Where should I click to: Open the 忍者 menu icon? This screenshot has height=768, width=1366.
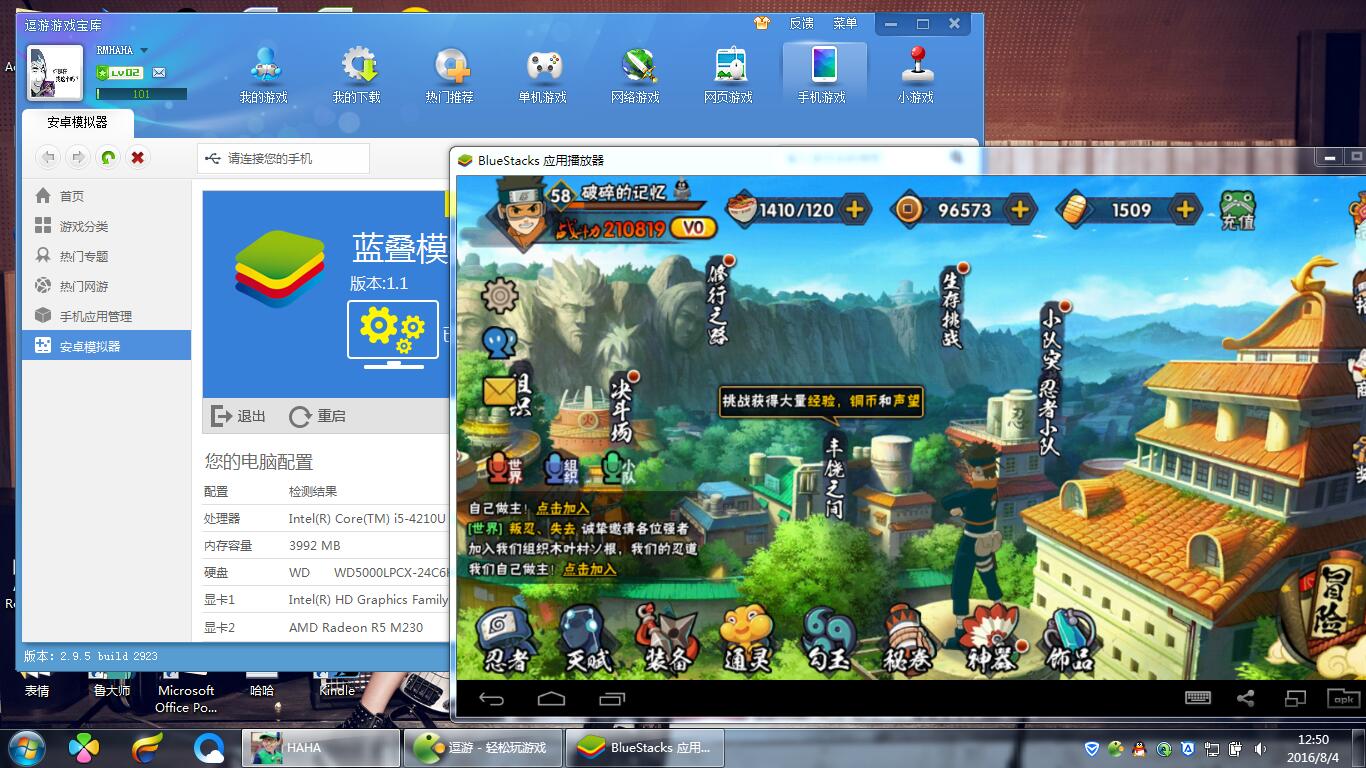[x=504, y=639]
